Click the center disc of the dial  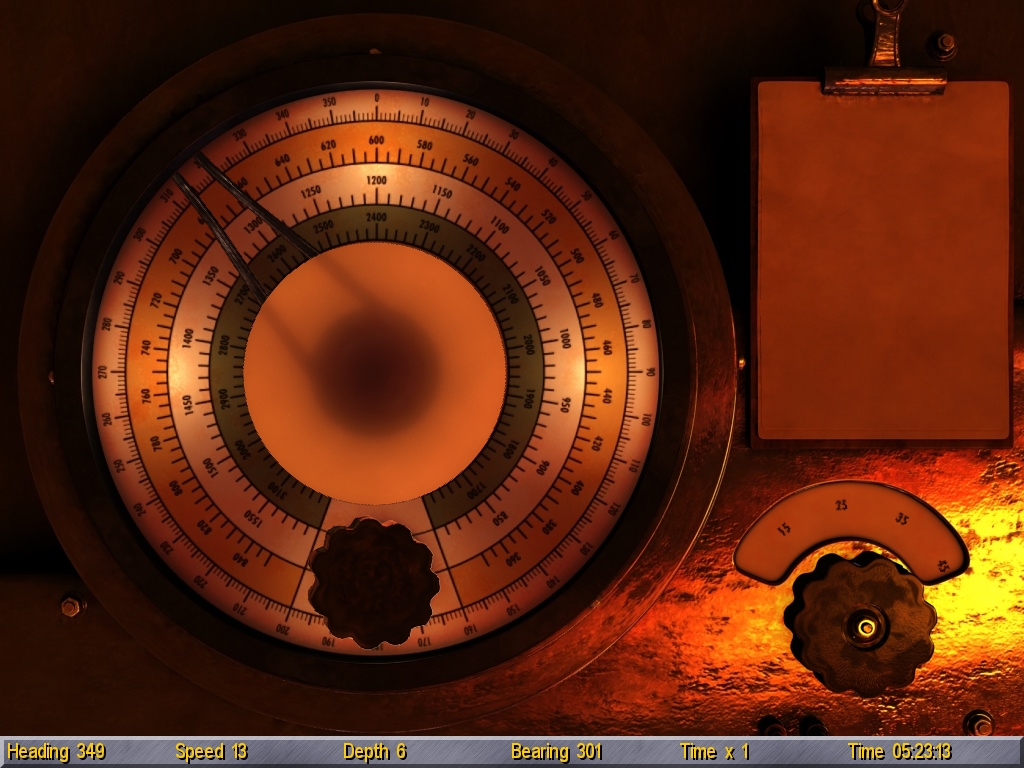pos(375,372)
